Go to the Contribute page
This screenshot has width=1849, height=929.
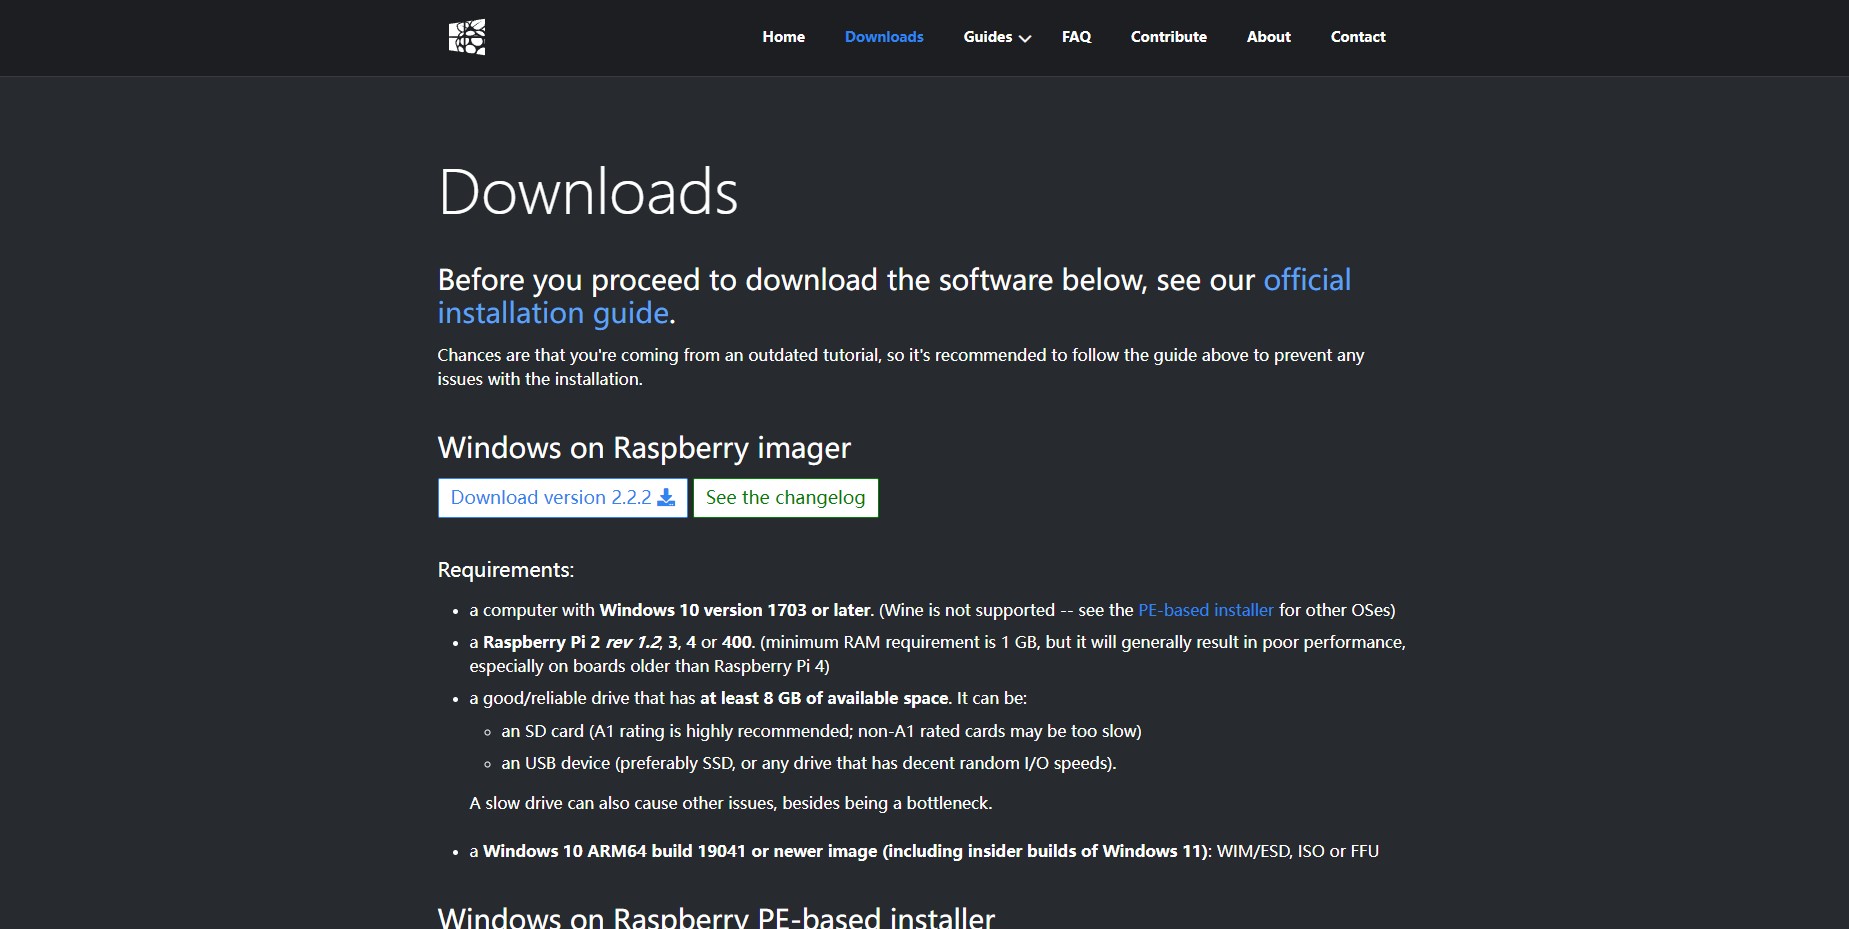pyautogui.click(x=1168, y=37)
